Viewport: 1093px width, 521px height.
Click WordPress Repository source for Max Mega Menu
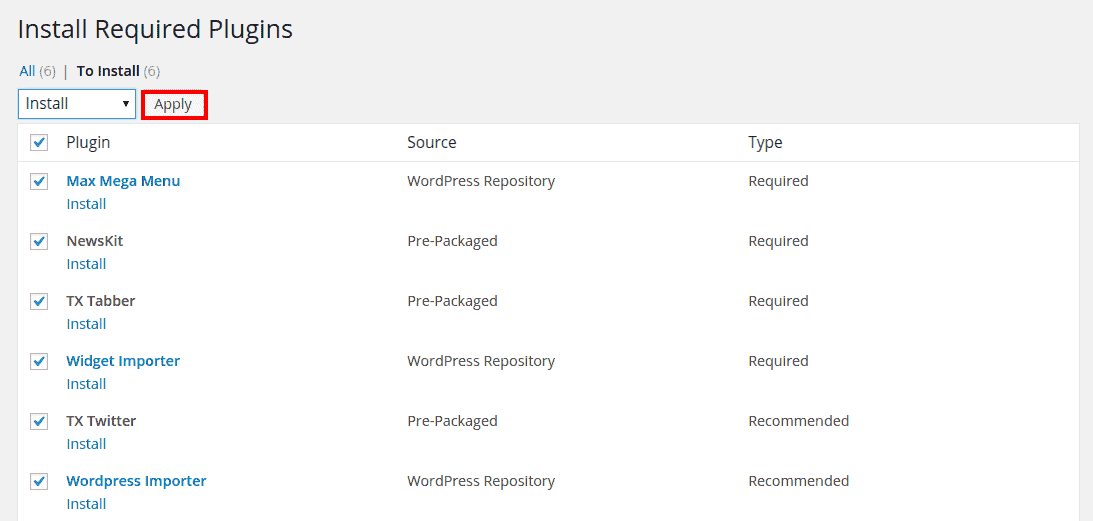coord(481,181)
